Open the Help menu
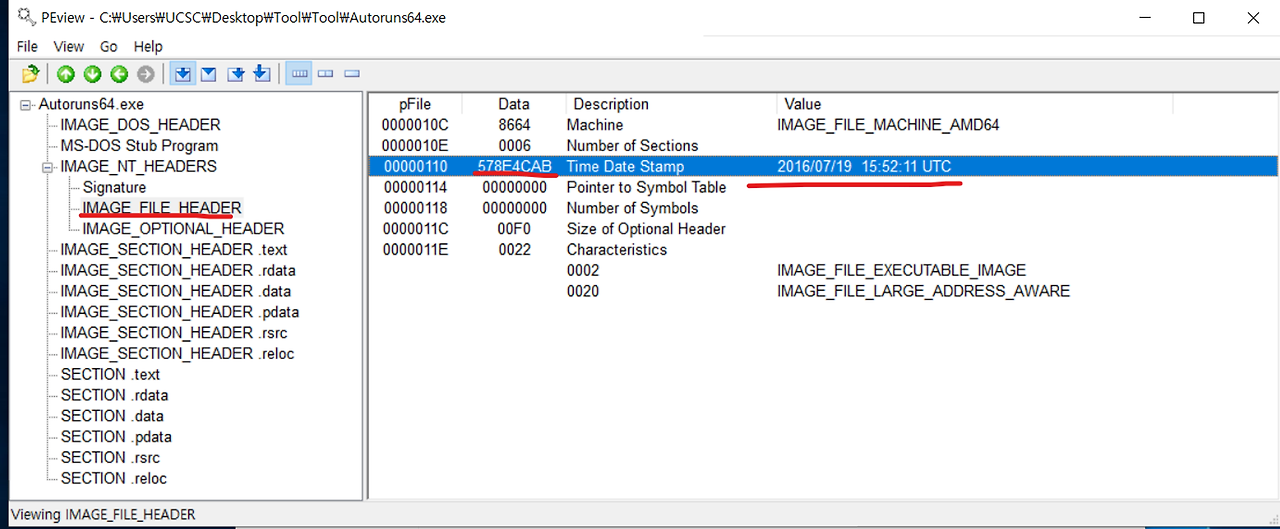Viewport: 1280px width, 529px height. click(148, 46)
